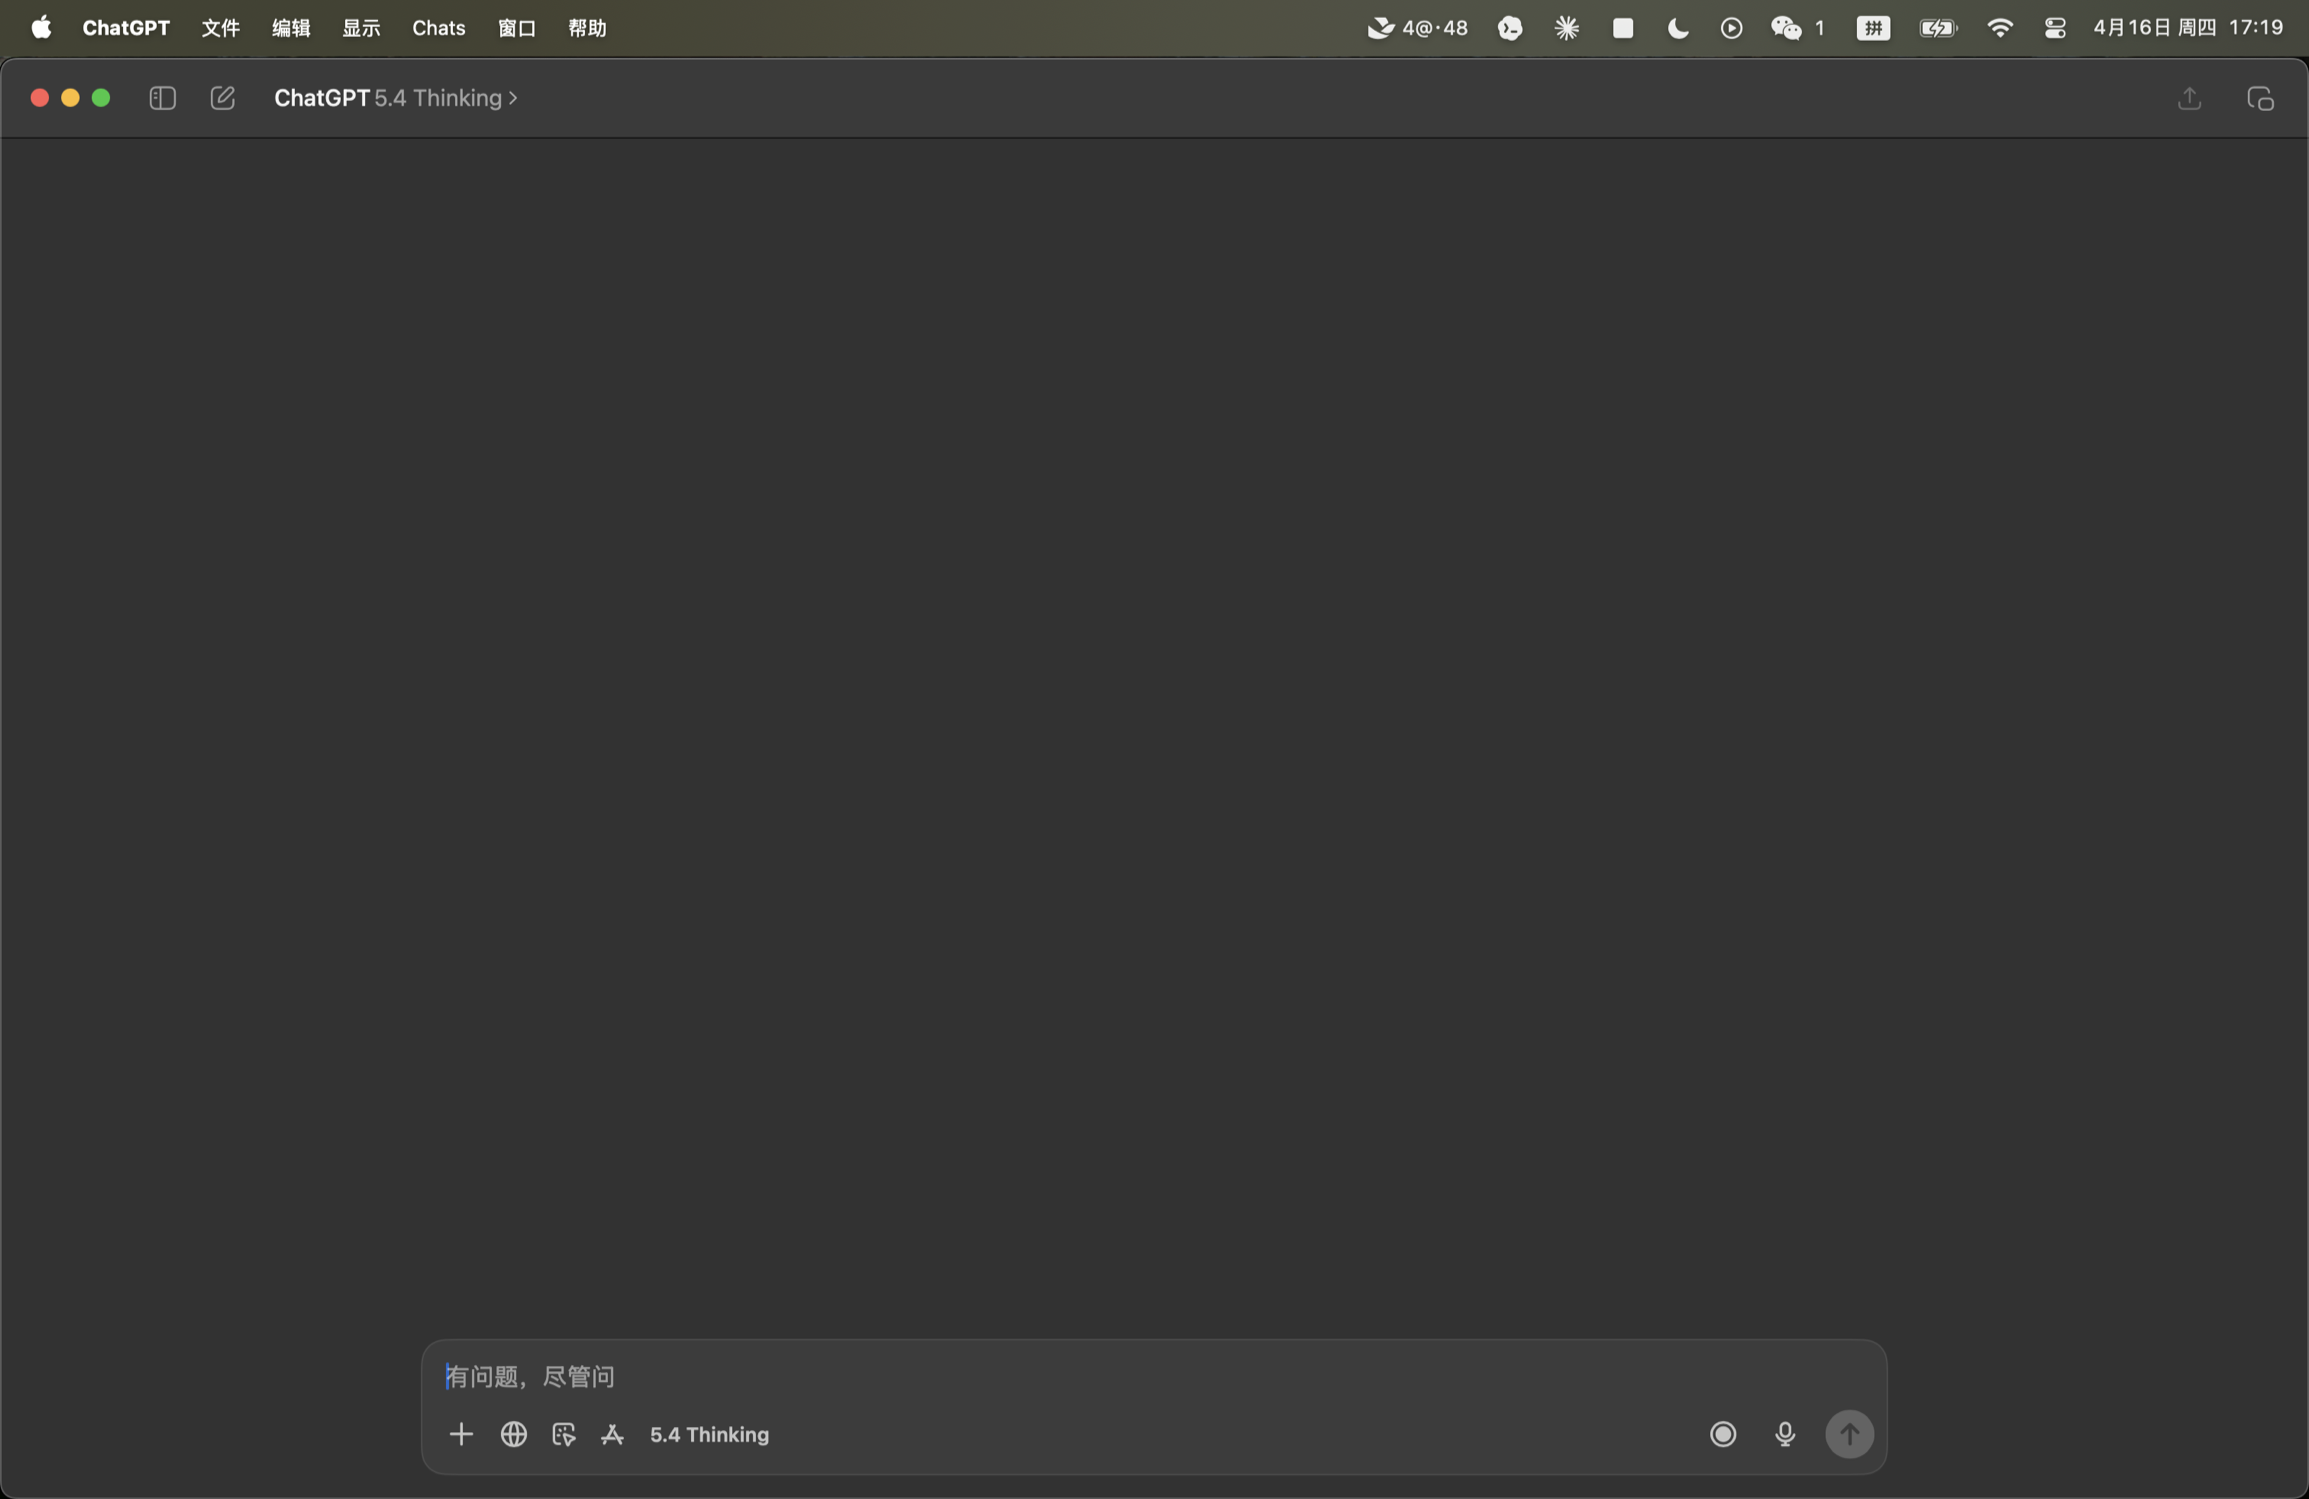The width and height of the screenshot is (2309, 1499).
Task: Toggle web search globe icon
Action: pyautogui.click(x=513, y=1434)
